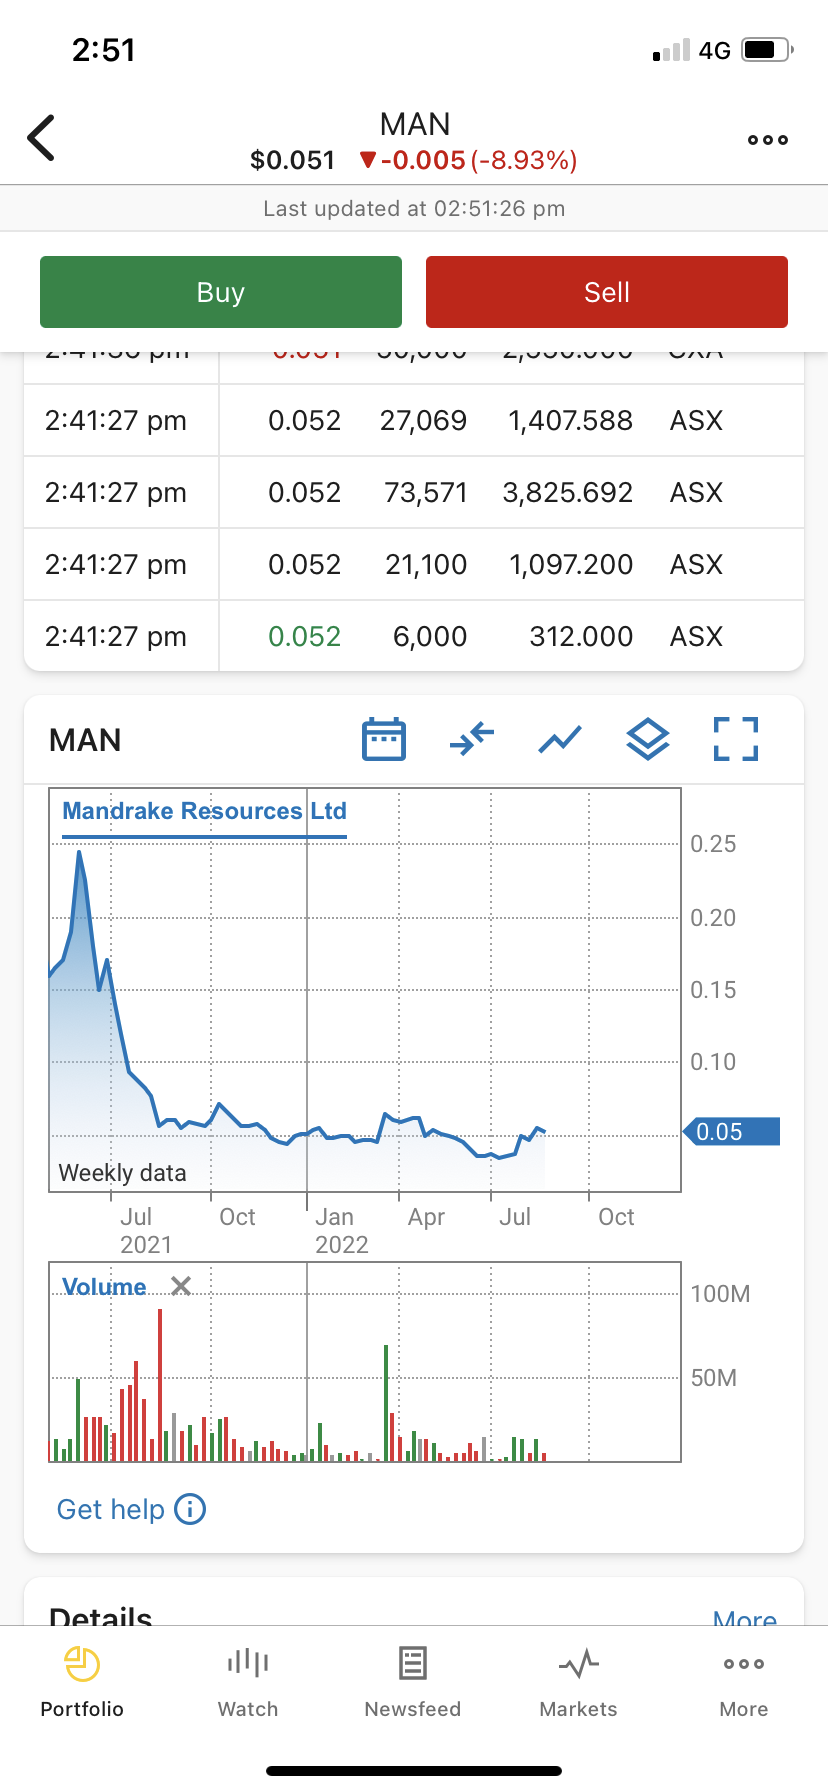Open chart overlays layers icon
The height and width of the screenshot is (1792, 828).
pyautogui.click(x=648, y=740)
